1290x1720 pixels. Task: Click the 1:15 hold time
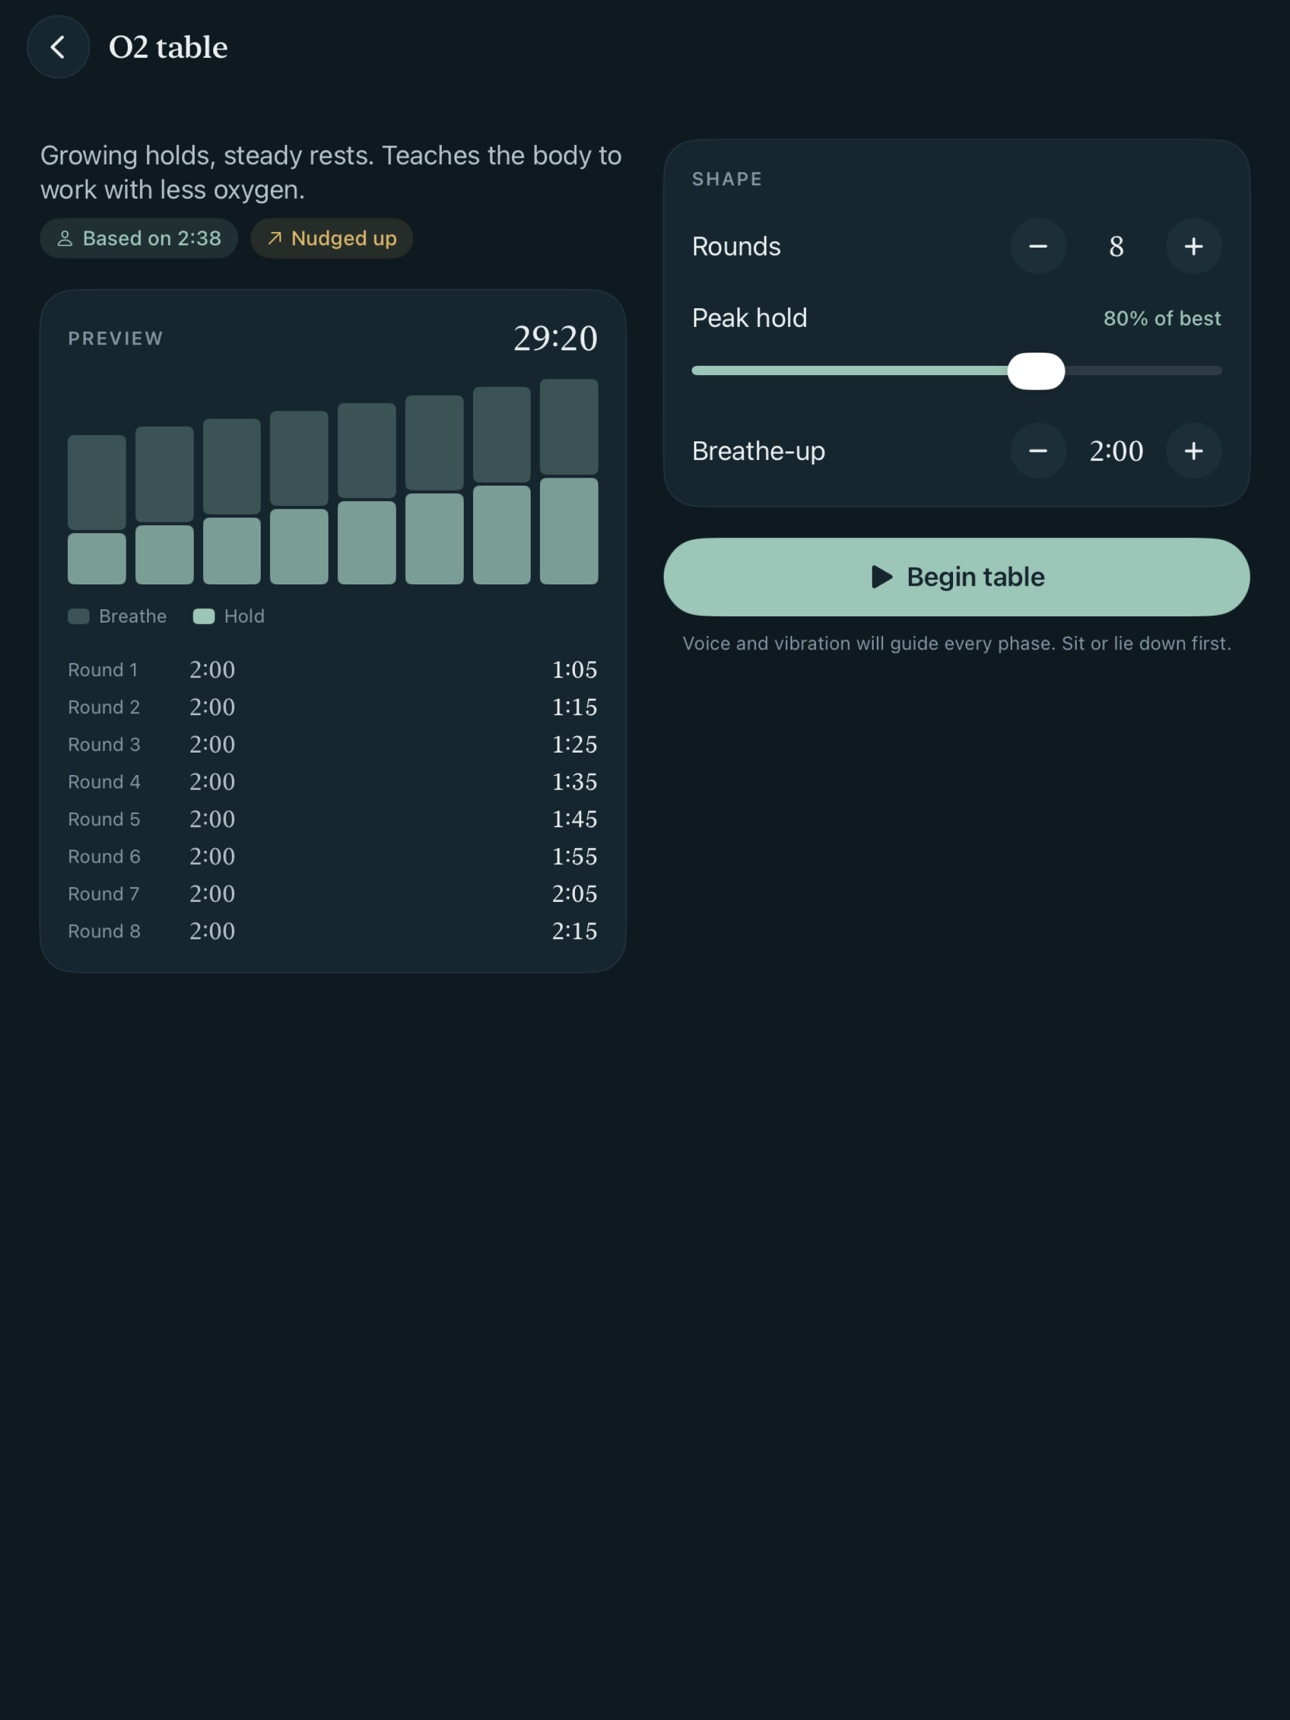coord(575,707)
